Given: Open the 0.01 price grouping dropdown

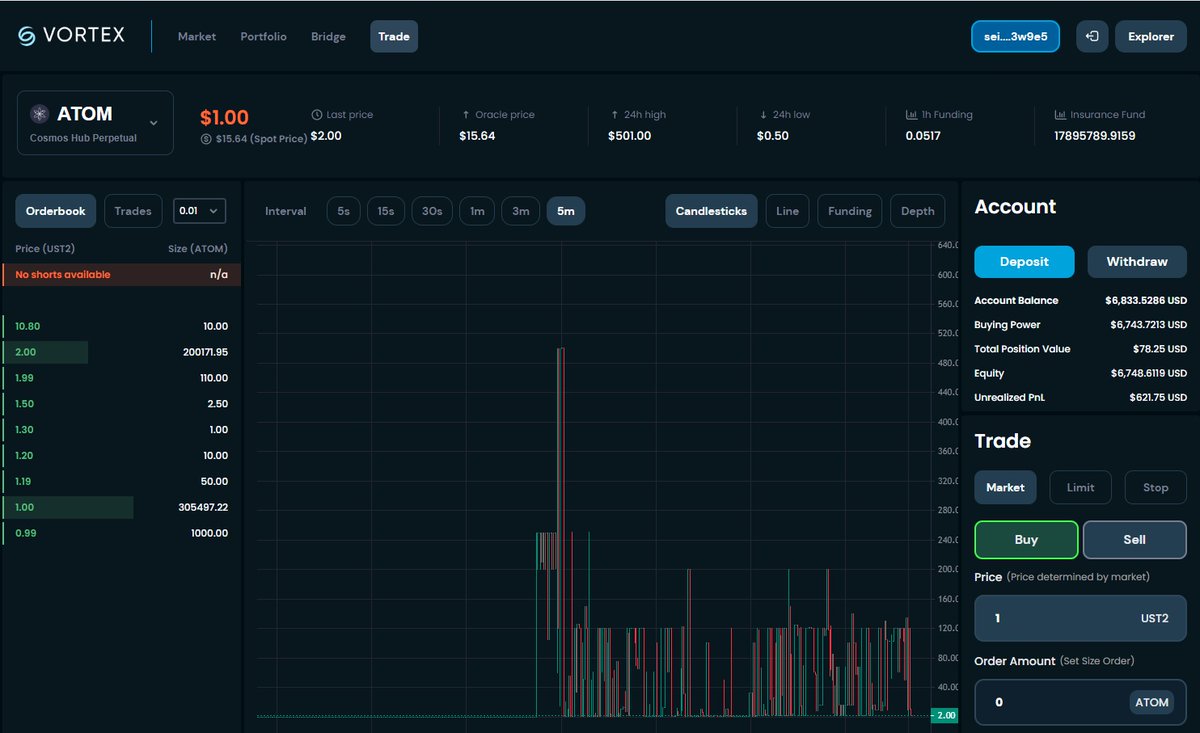Looking at the screenshot, I should click(x=199, y=211).
